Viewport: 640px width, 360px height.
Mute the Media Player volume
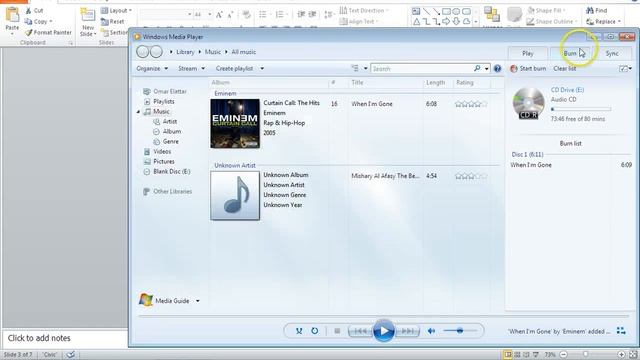(431, 331)
